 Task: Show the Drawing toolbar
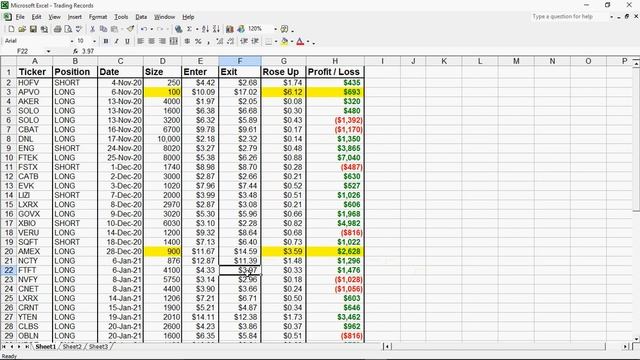(x=241, y=29)
